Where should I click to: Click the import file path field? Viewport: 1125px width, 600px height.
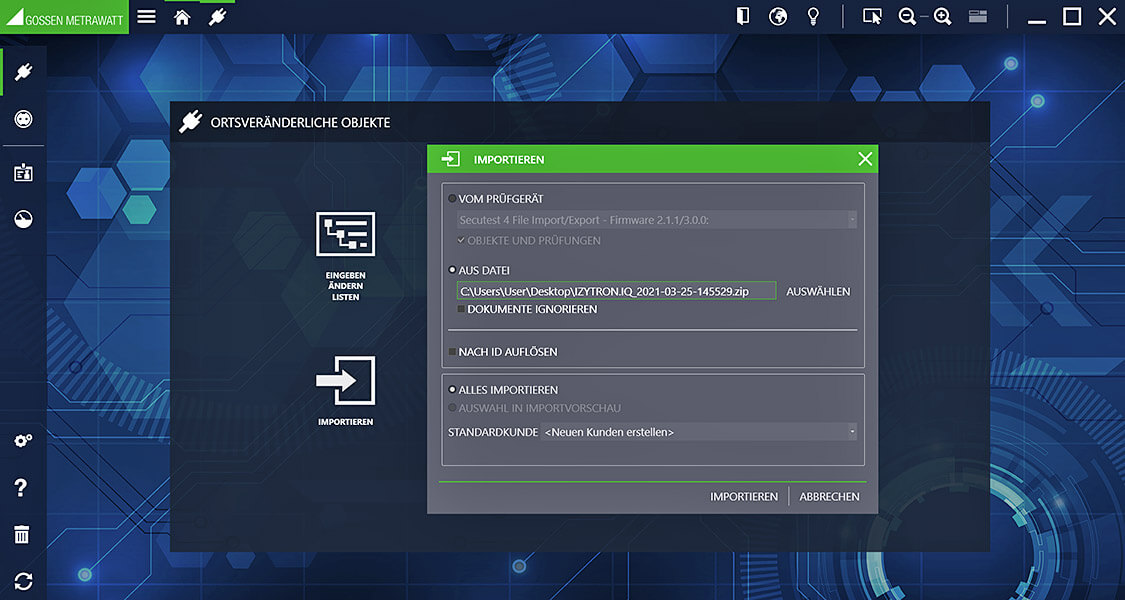(x=616, y=291)
